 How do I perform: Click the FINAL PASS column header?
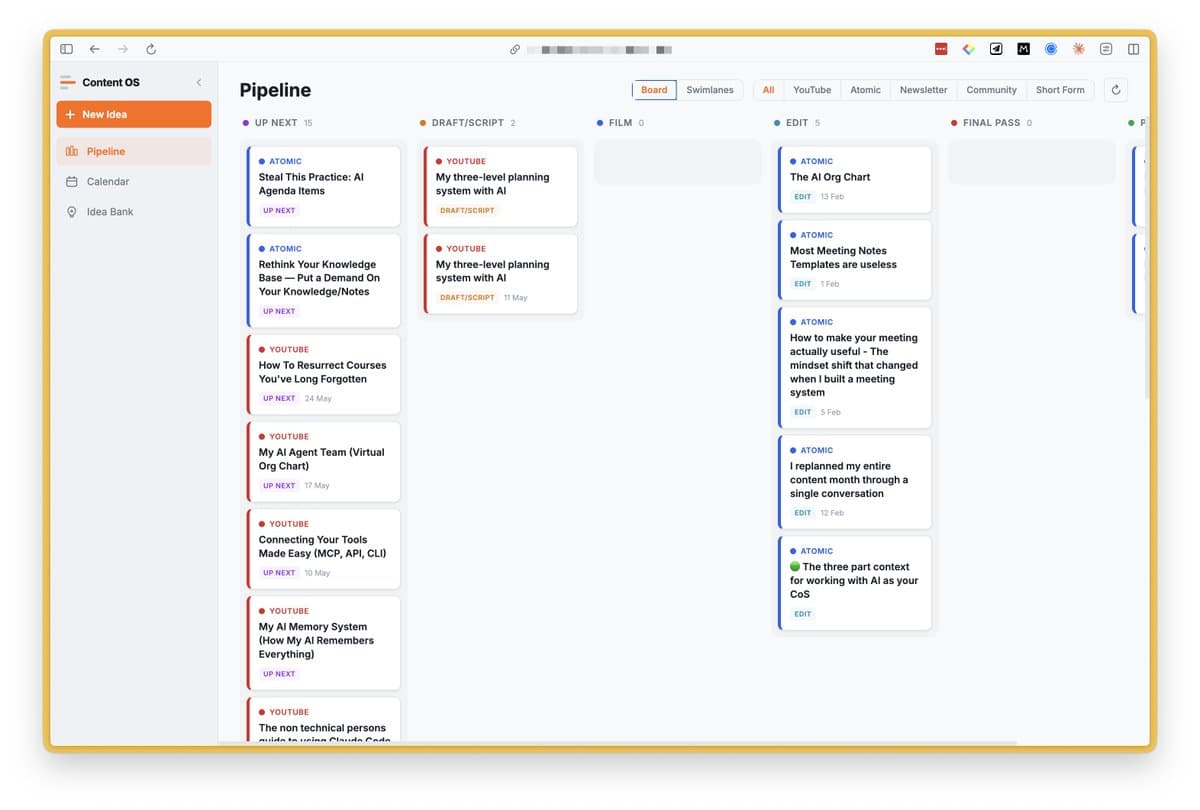tap(991, 123)
